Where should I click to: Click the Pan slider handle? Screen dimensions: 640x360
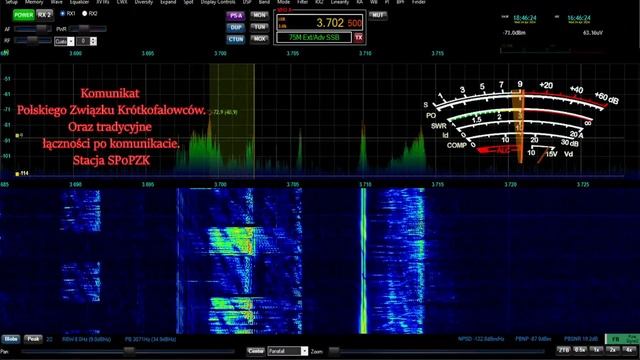tap(129, 351)
